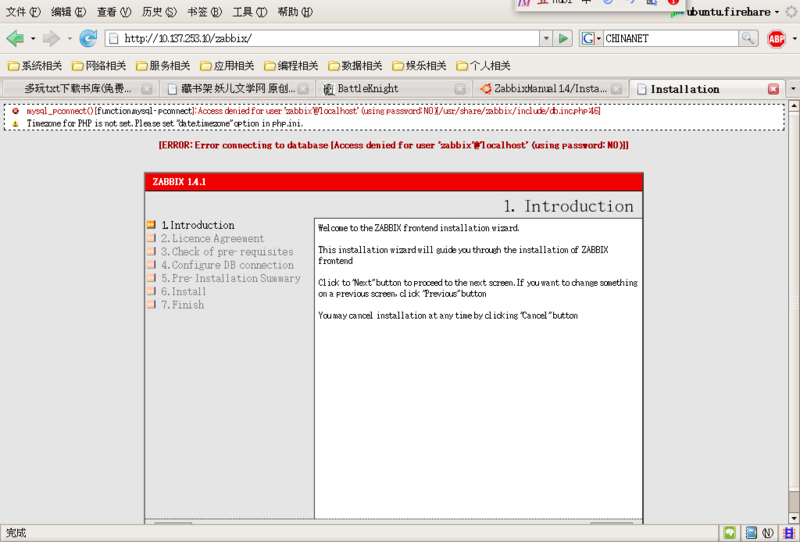
Task: Click the step icon beside 7. Finish
Action: point(152,304)
